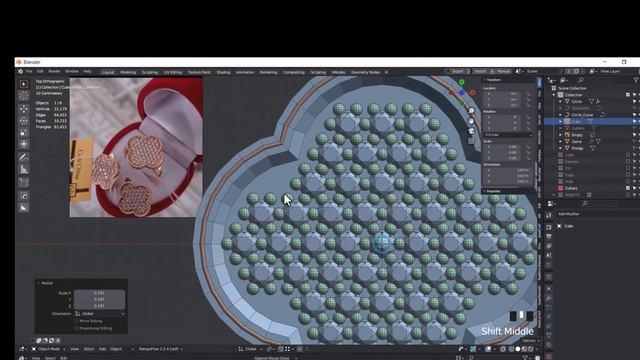The image size is (640, 360).
Task: Toggle Mirror Editing checkbox
Action: click(76, 321)
